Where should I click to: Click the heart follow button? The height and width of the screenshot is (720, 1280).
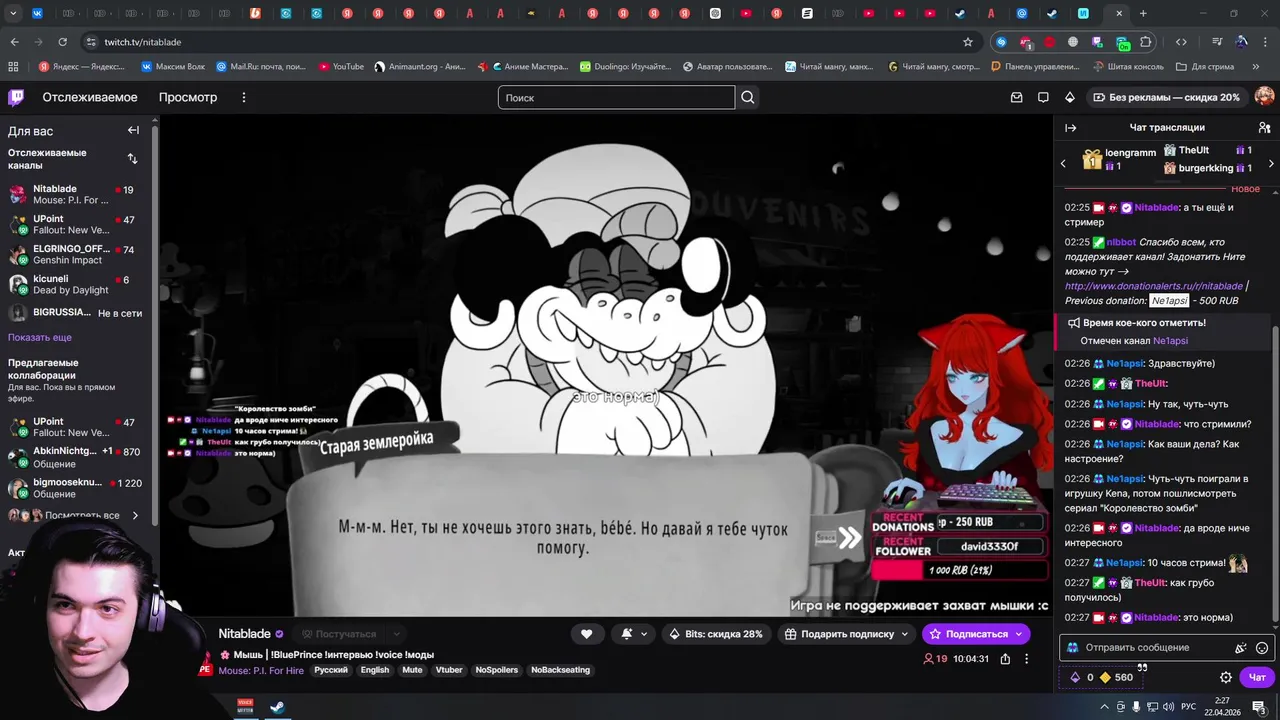coord(587,634)
